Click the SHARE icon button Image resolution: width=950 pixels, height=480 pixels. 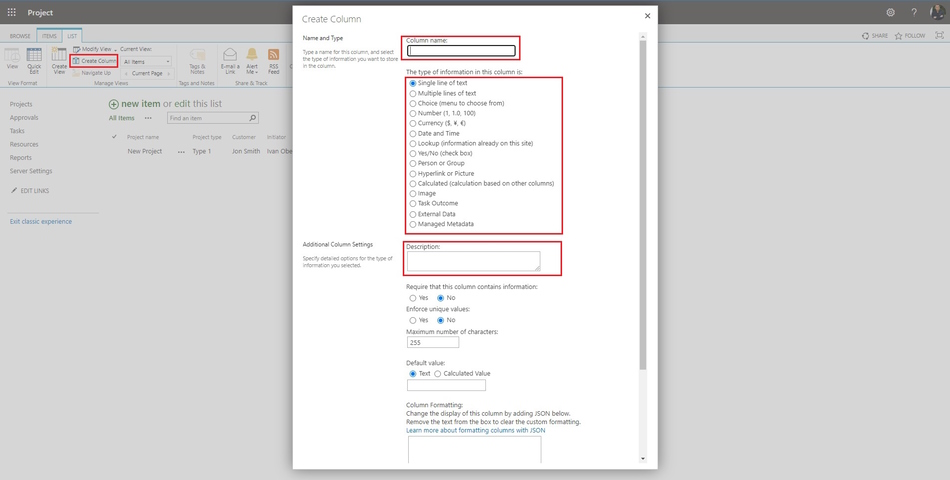[875, 36]
